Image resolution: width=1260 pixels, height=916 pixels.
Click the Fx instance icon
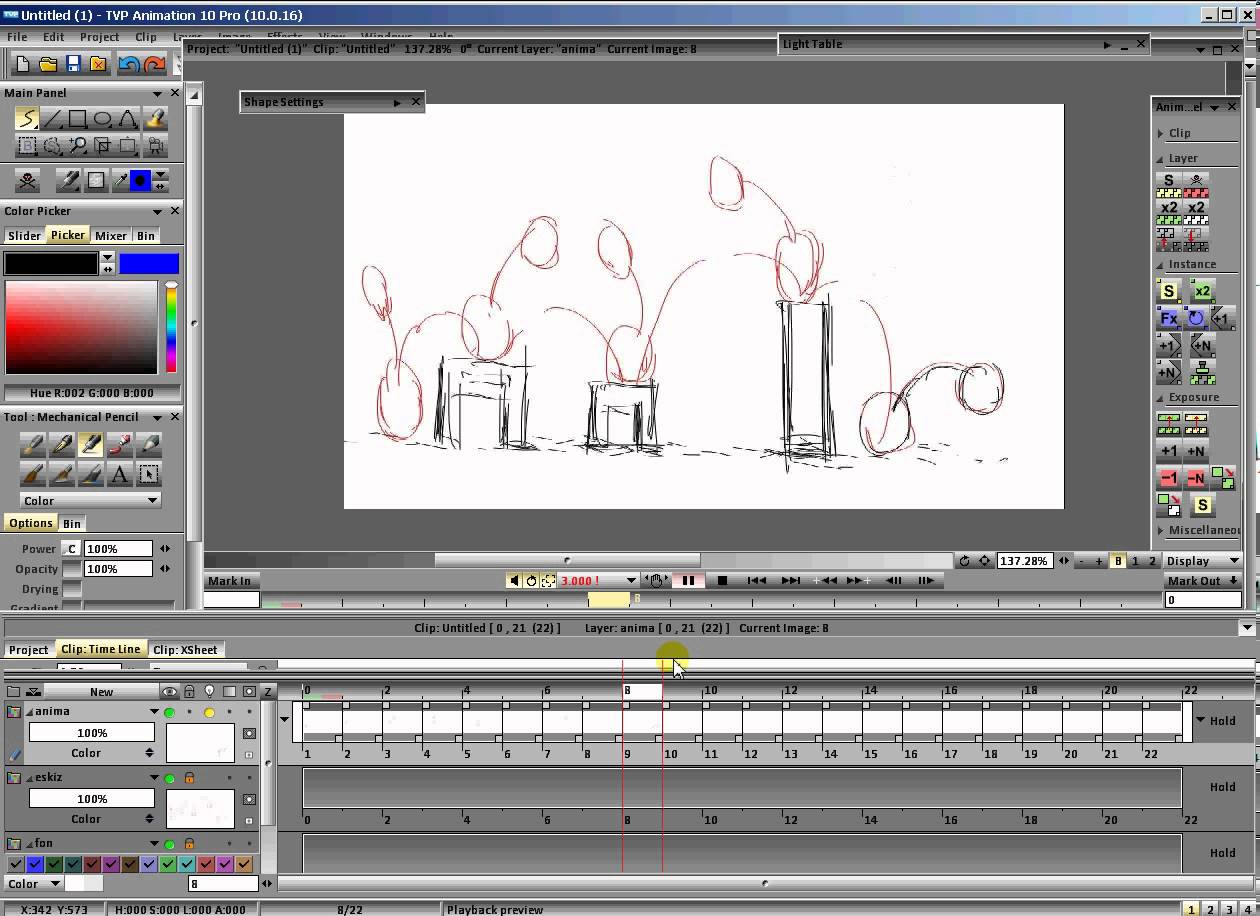tap(1169, 319)
